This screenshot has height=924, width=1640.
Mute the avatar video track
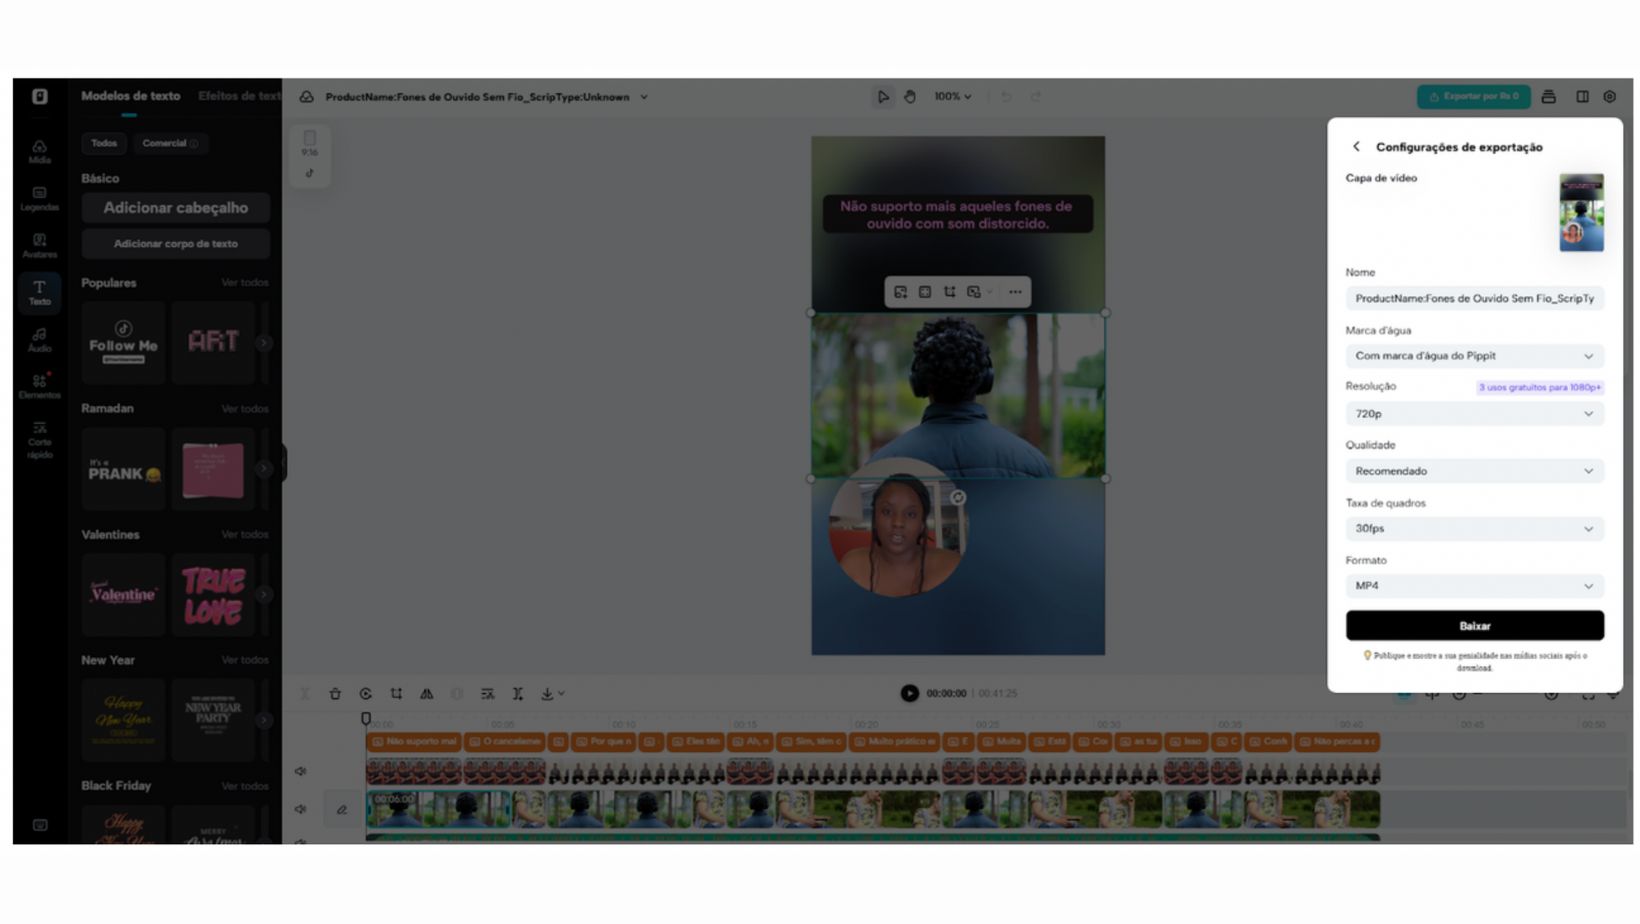[301, 771]
